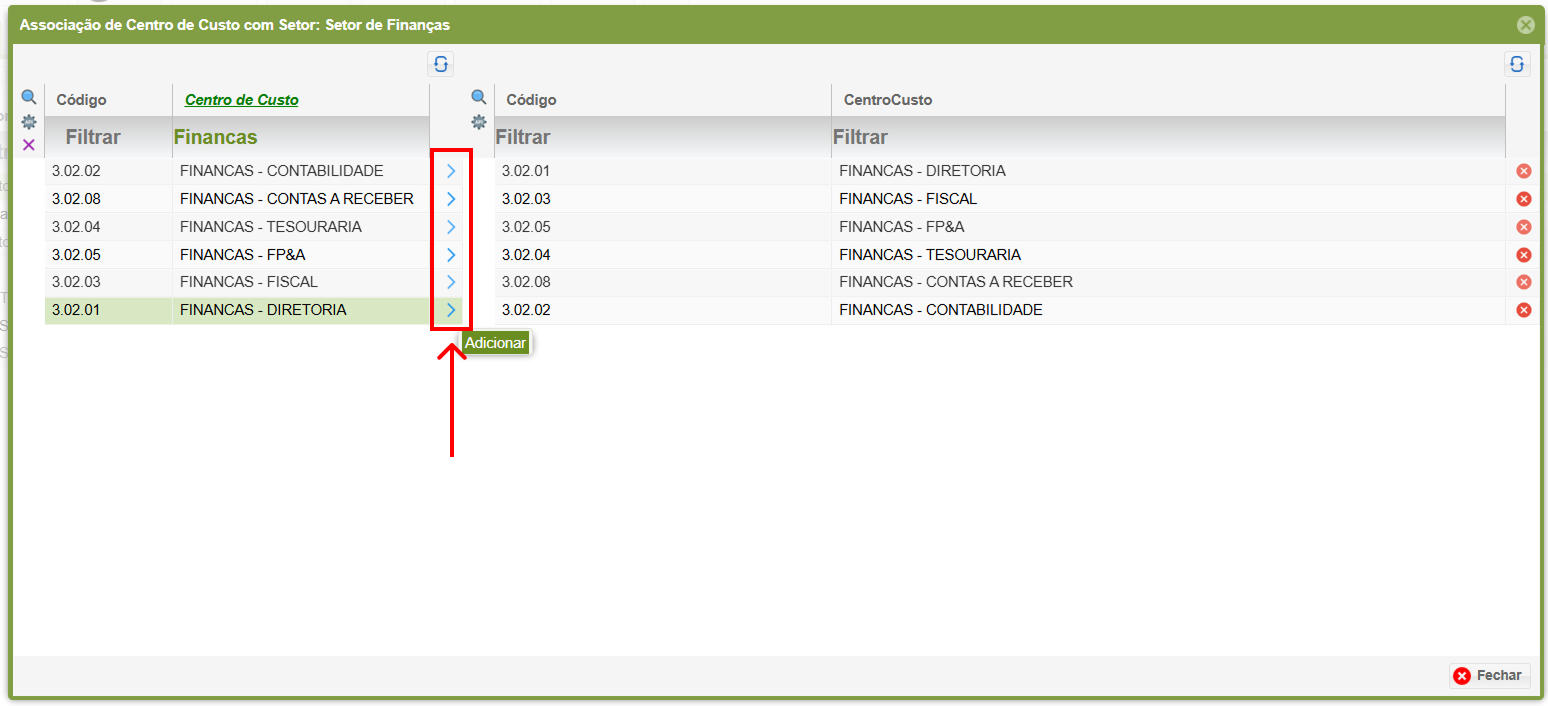This screenshot has width=1548, height=706.
Task: Select the FINANCAS - CONTAS A RECEBER left row
Action: (x=296, y=199)
